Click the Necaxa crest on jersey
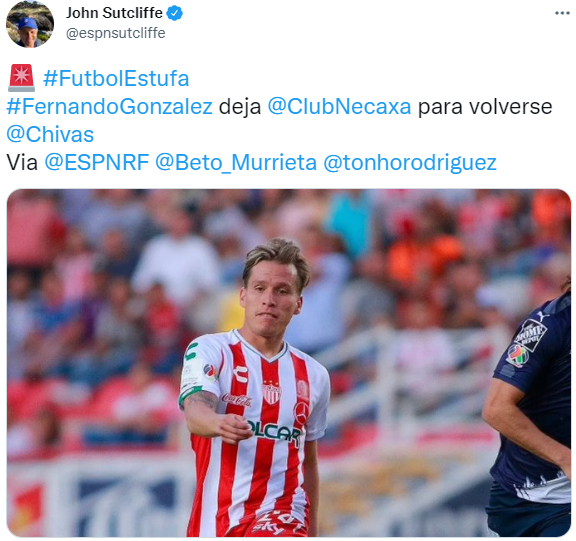Screen dimensions: 576x541 click(x=271, y=392)
